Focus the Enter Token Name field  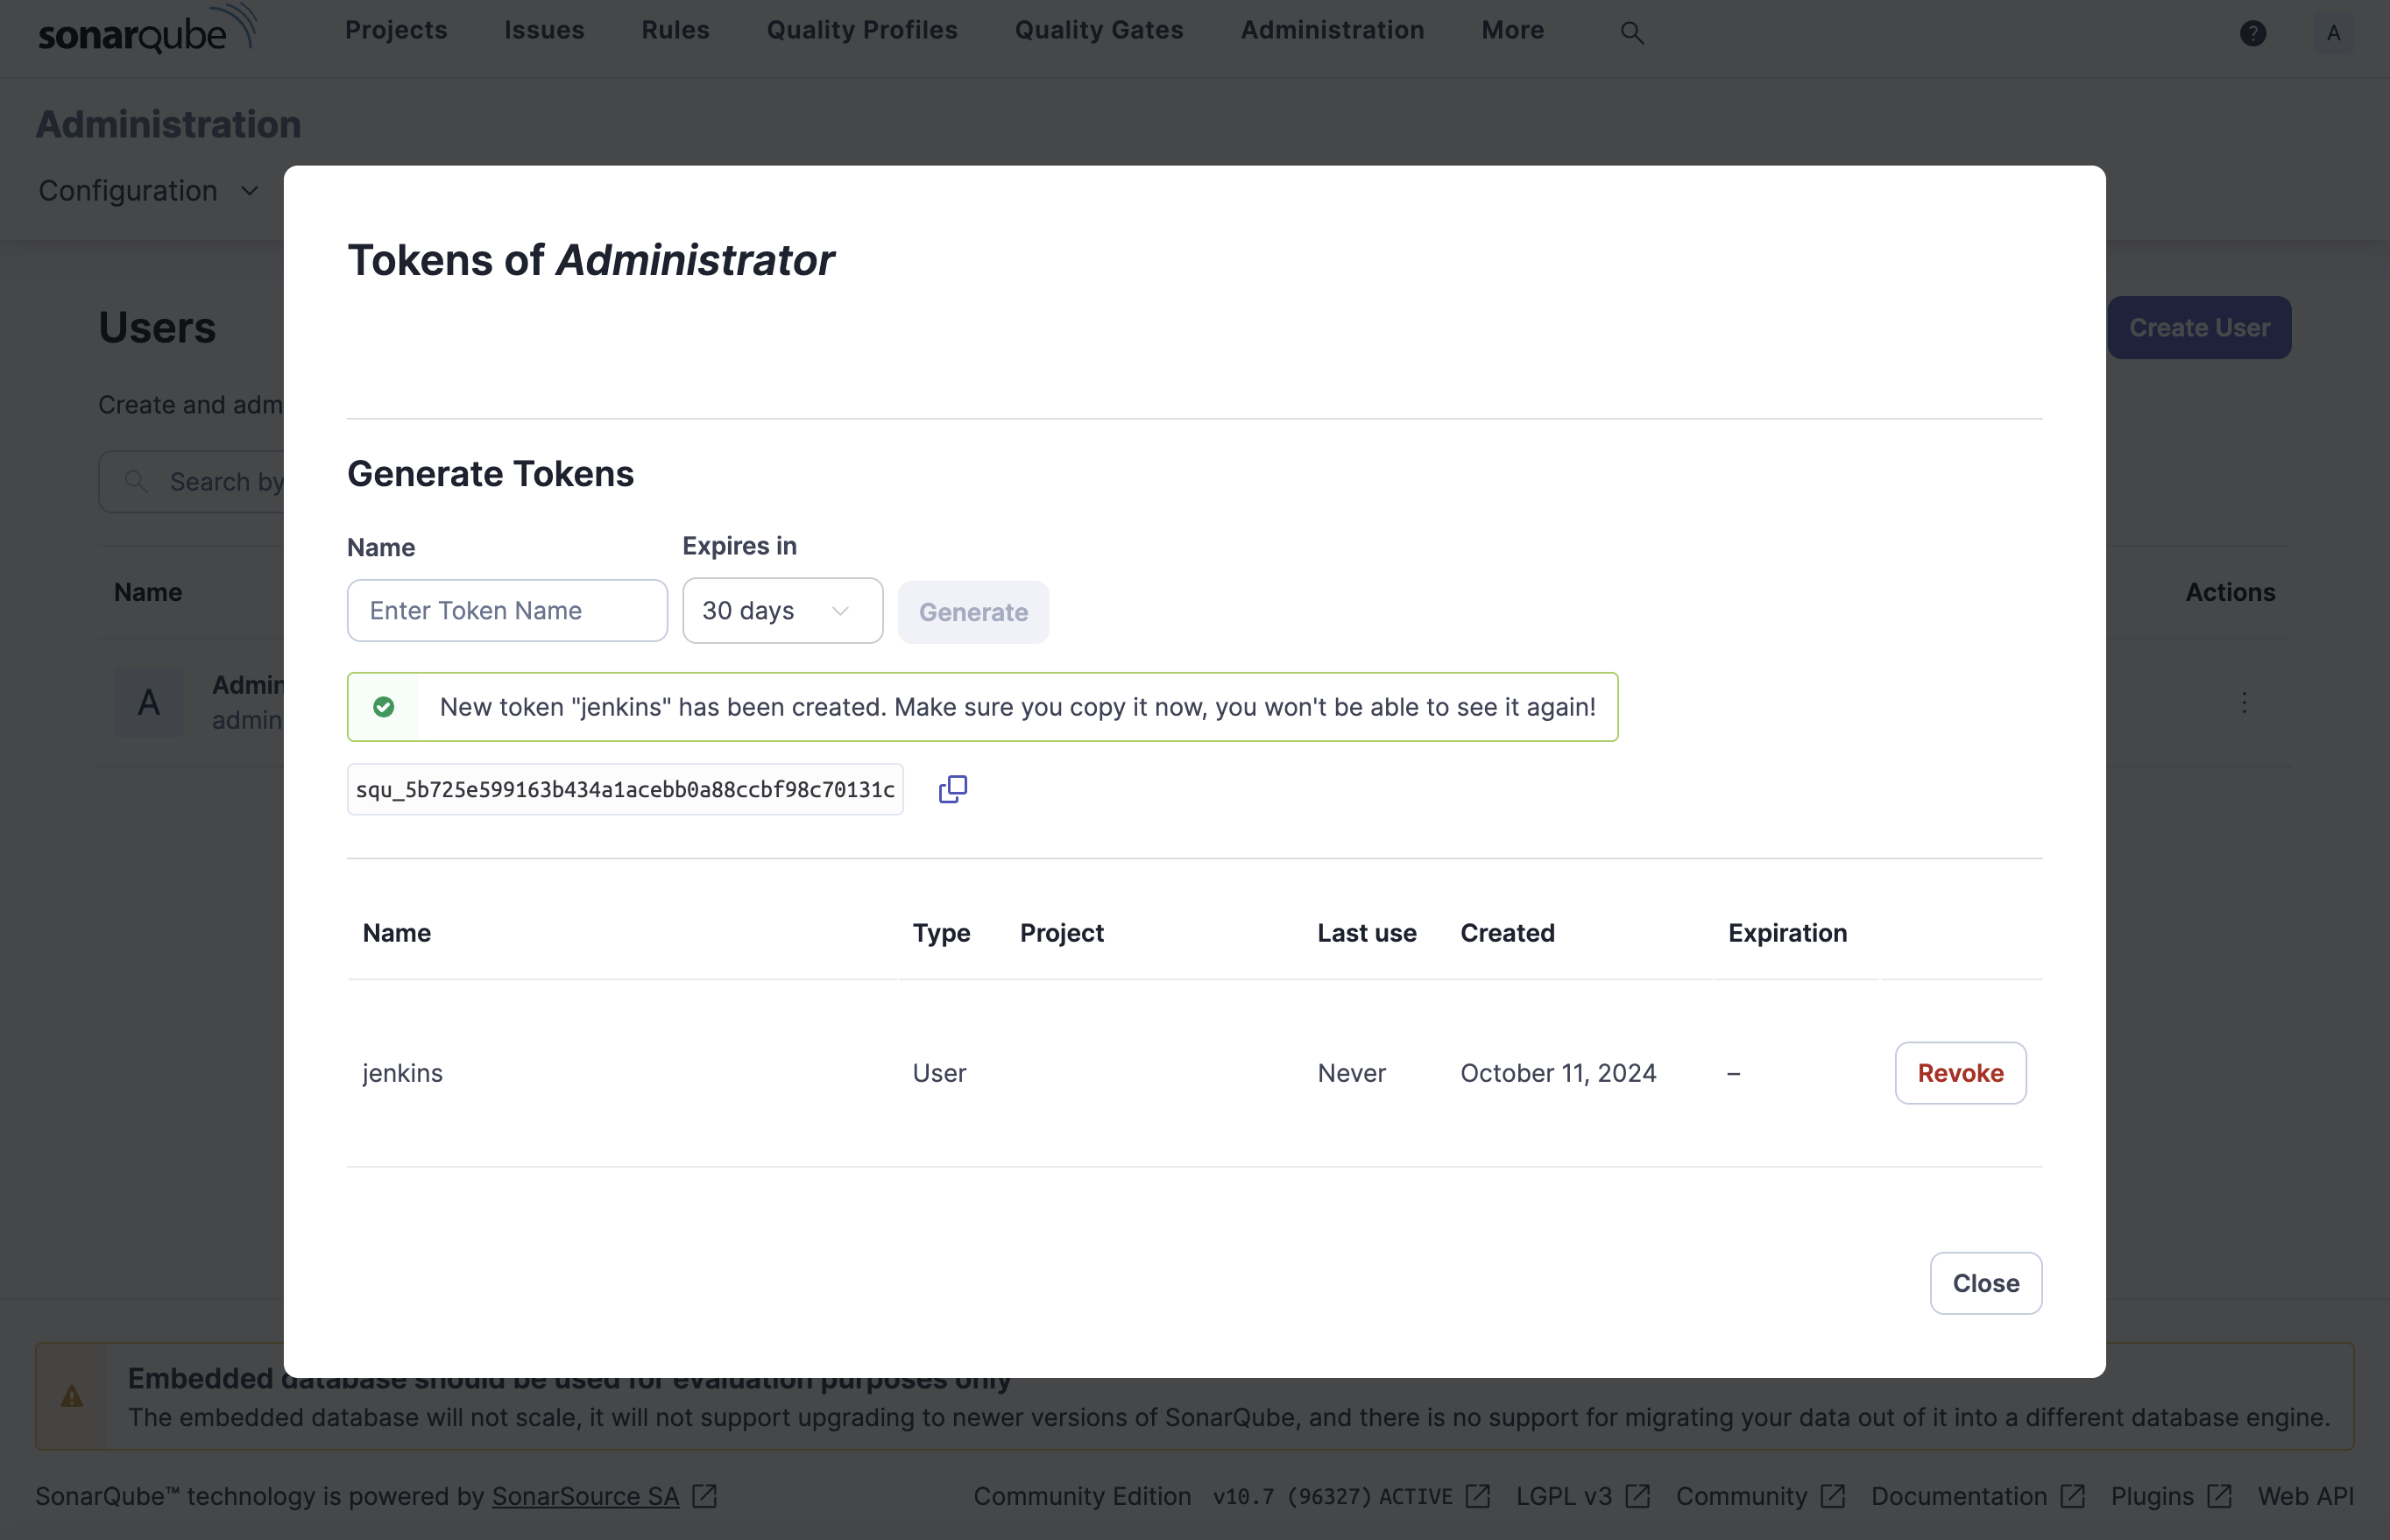(x=507, y=610)
